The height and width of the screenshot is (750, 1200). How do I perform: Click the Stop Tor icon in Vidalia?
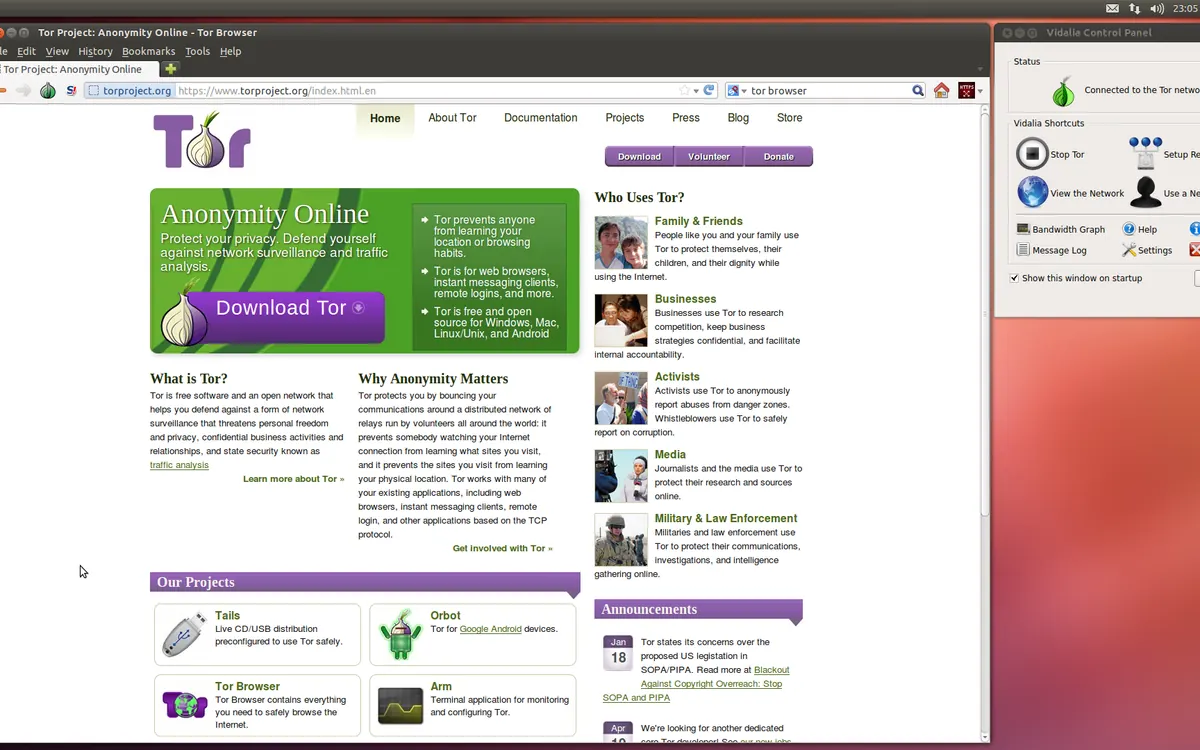click(x=1032, y=154)
